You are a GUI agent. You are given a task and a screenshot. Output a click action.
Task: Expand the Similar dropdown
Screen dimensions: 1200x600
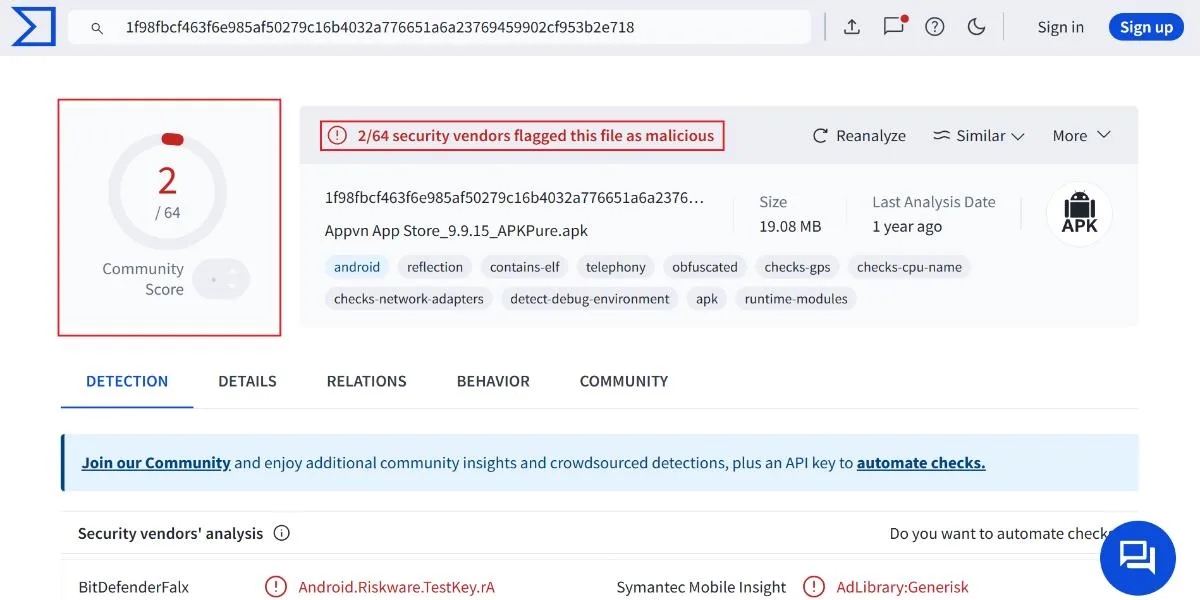pyautogui.click(x=979, y=136)
